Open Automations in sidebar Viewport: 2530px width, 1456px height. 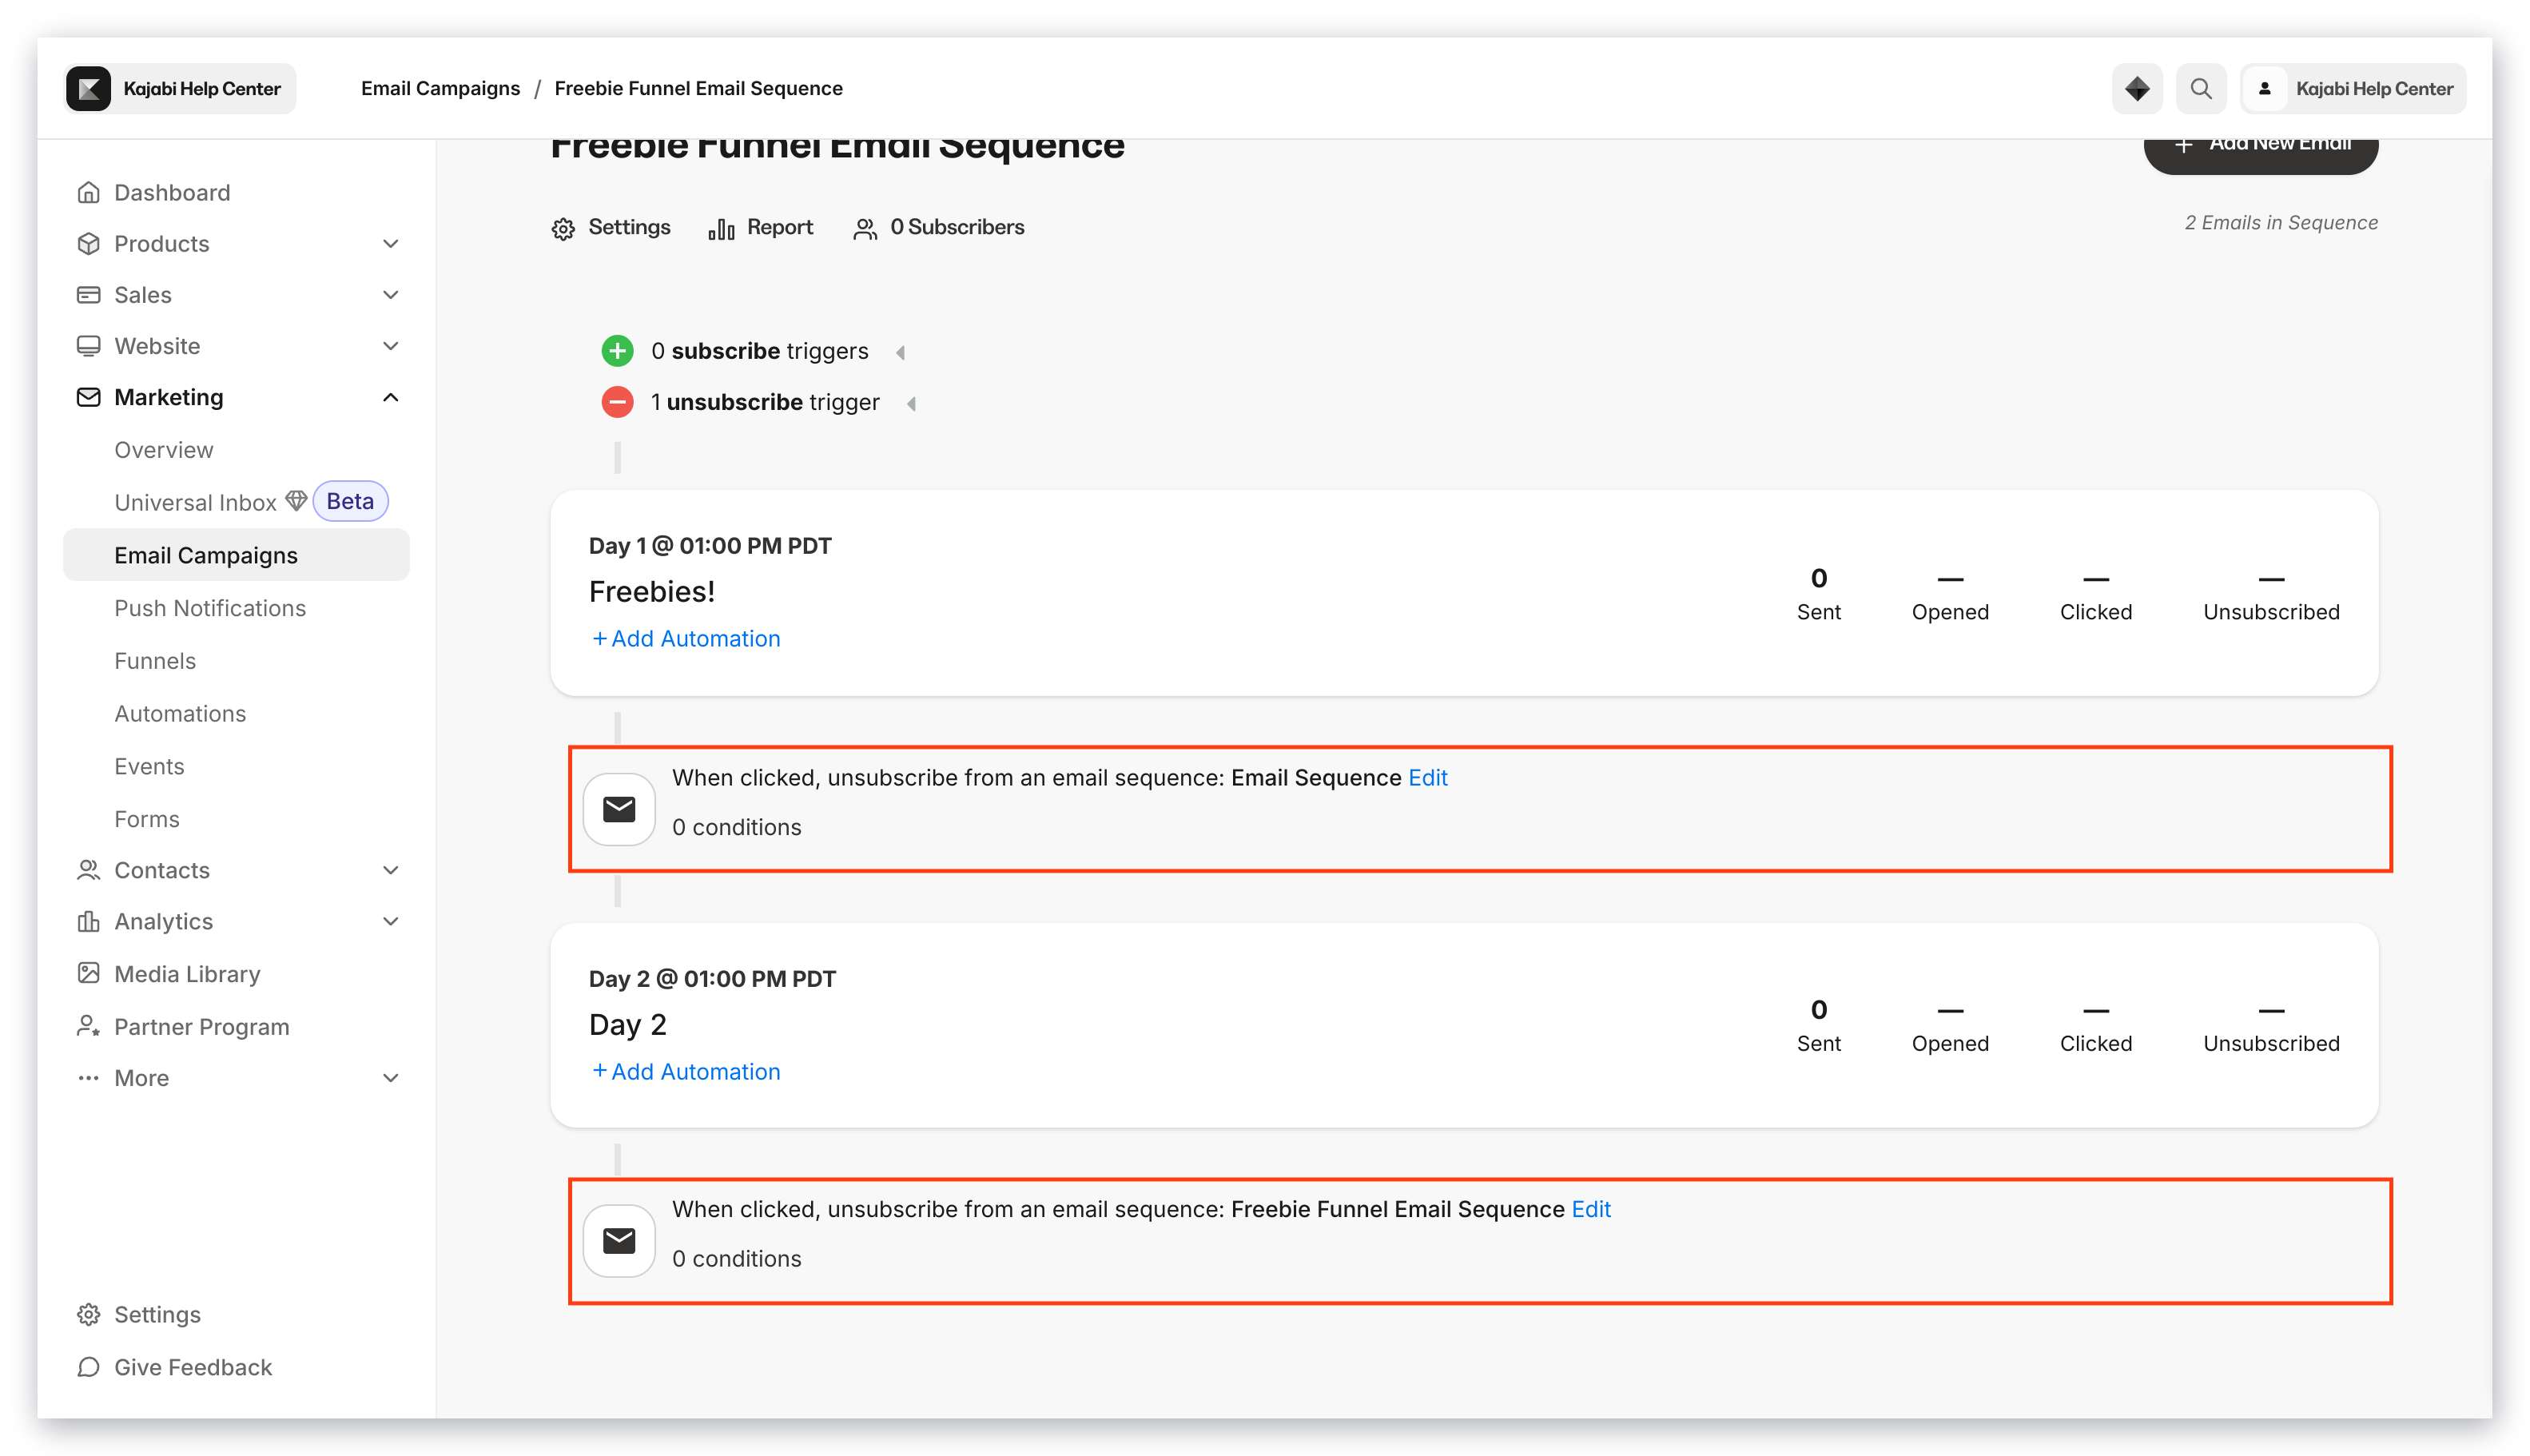180,713
